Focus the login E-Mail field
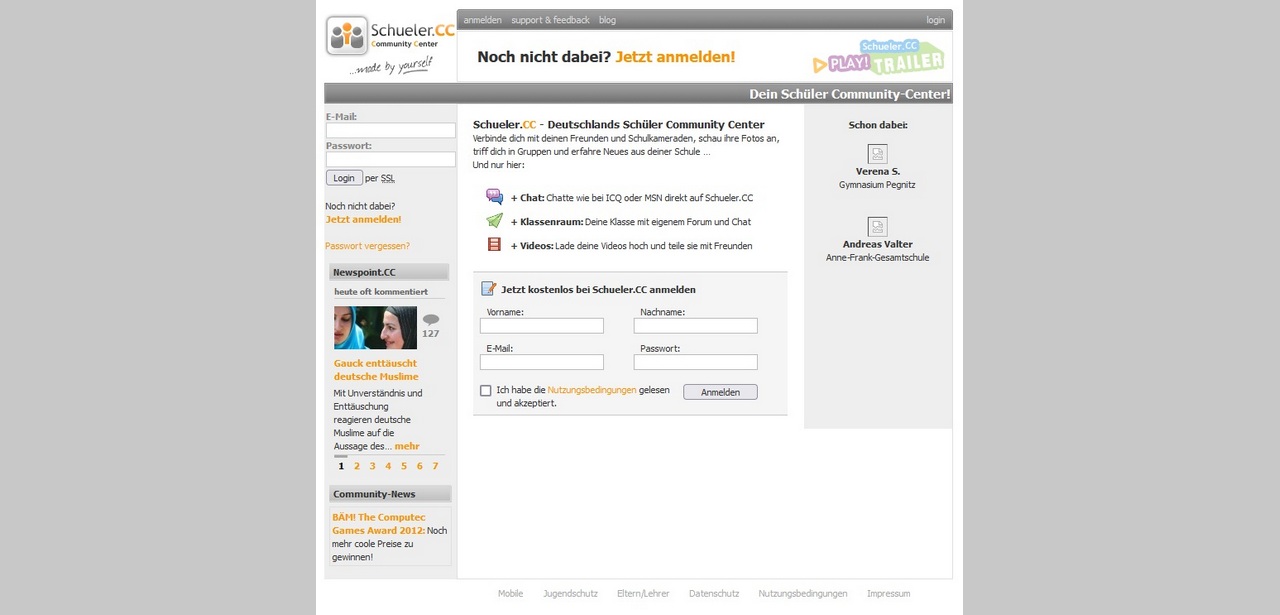The image size is (1280, 615). click(x=391, y=131)
